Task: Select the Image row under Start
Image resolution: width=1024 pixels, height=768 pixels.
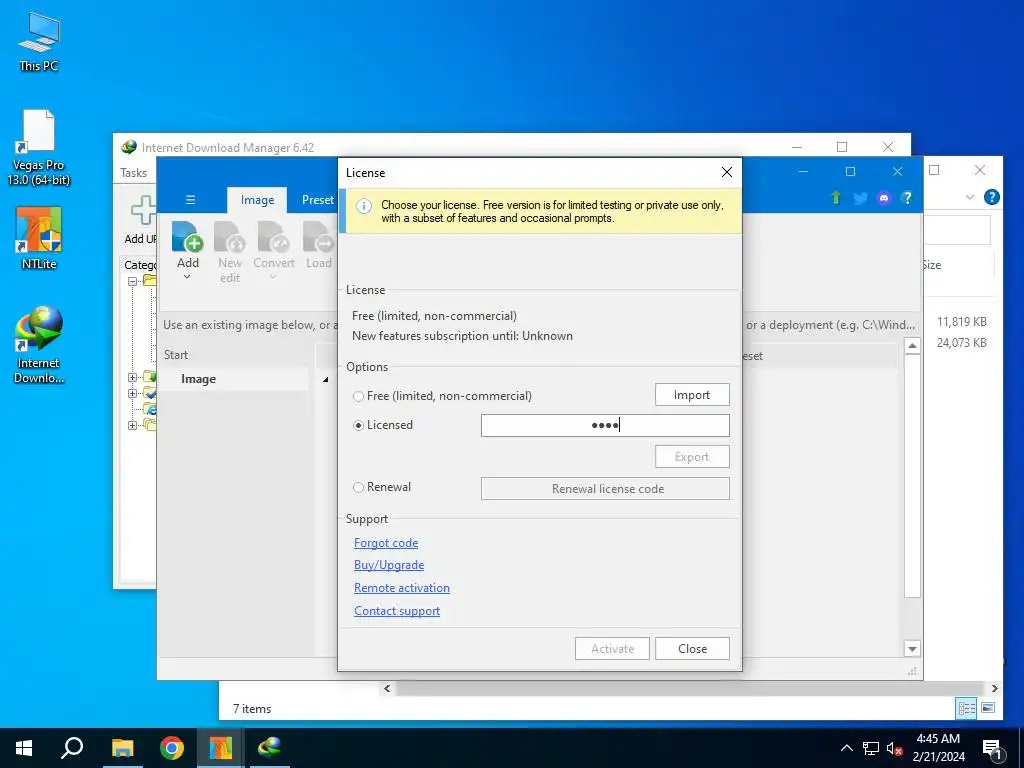Action: 234,379
